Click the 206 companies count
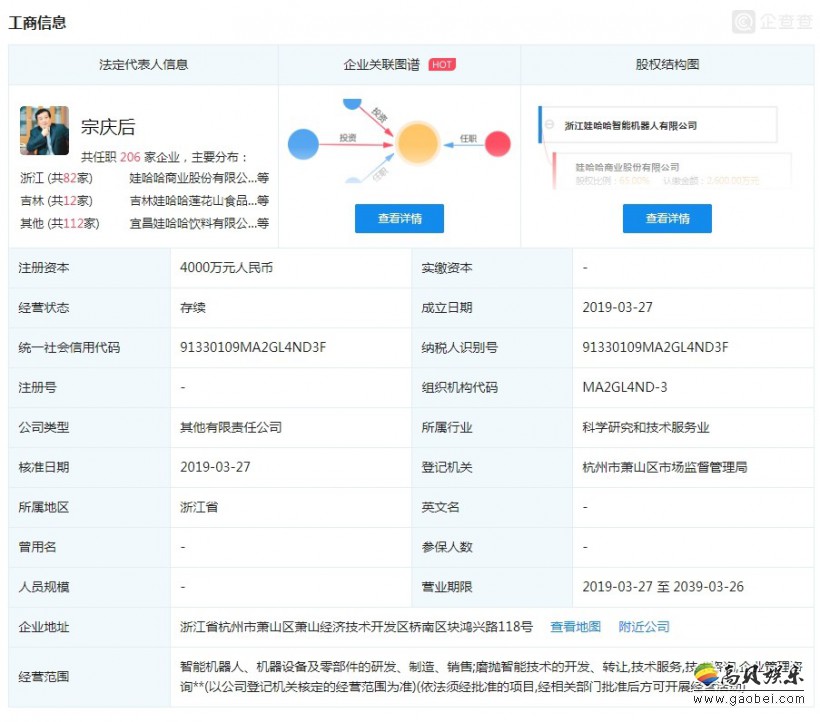The height and width of the screenshot is (722, 820). click(130, 157)
